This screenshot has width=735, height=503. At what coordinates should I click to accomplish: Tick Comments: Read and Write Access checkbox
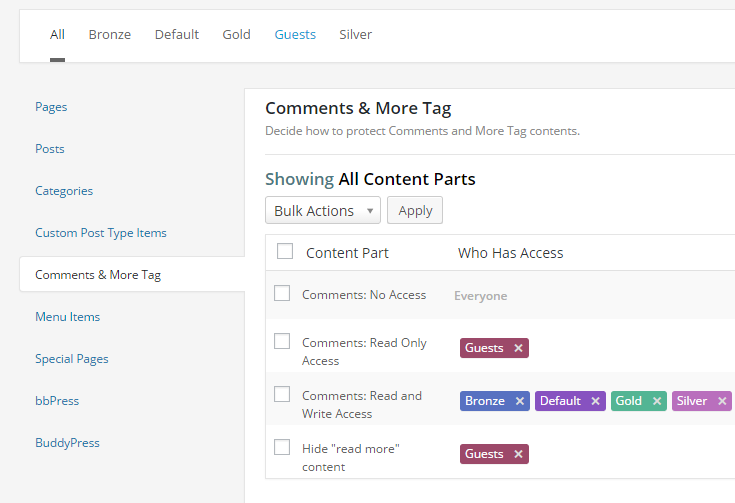click(282, 394)
